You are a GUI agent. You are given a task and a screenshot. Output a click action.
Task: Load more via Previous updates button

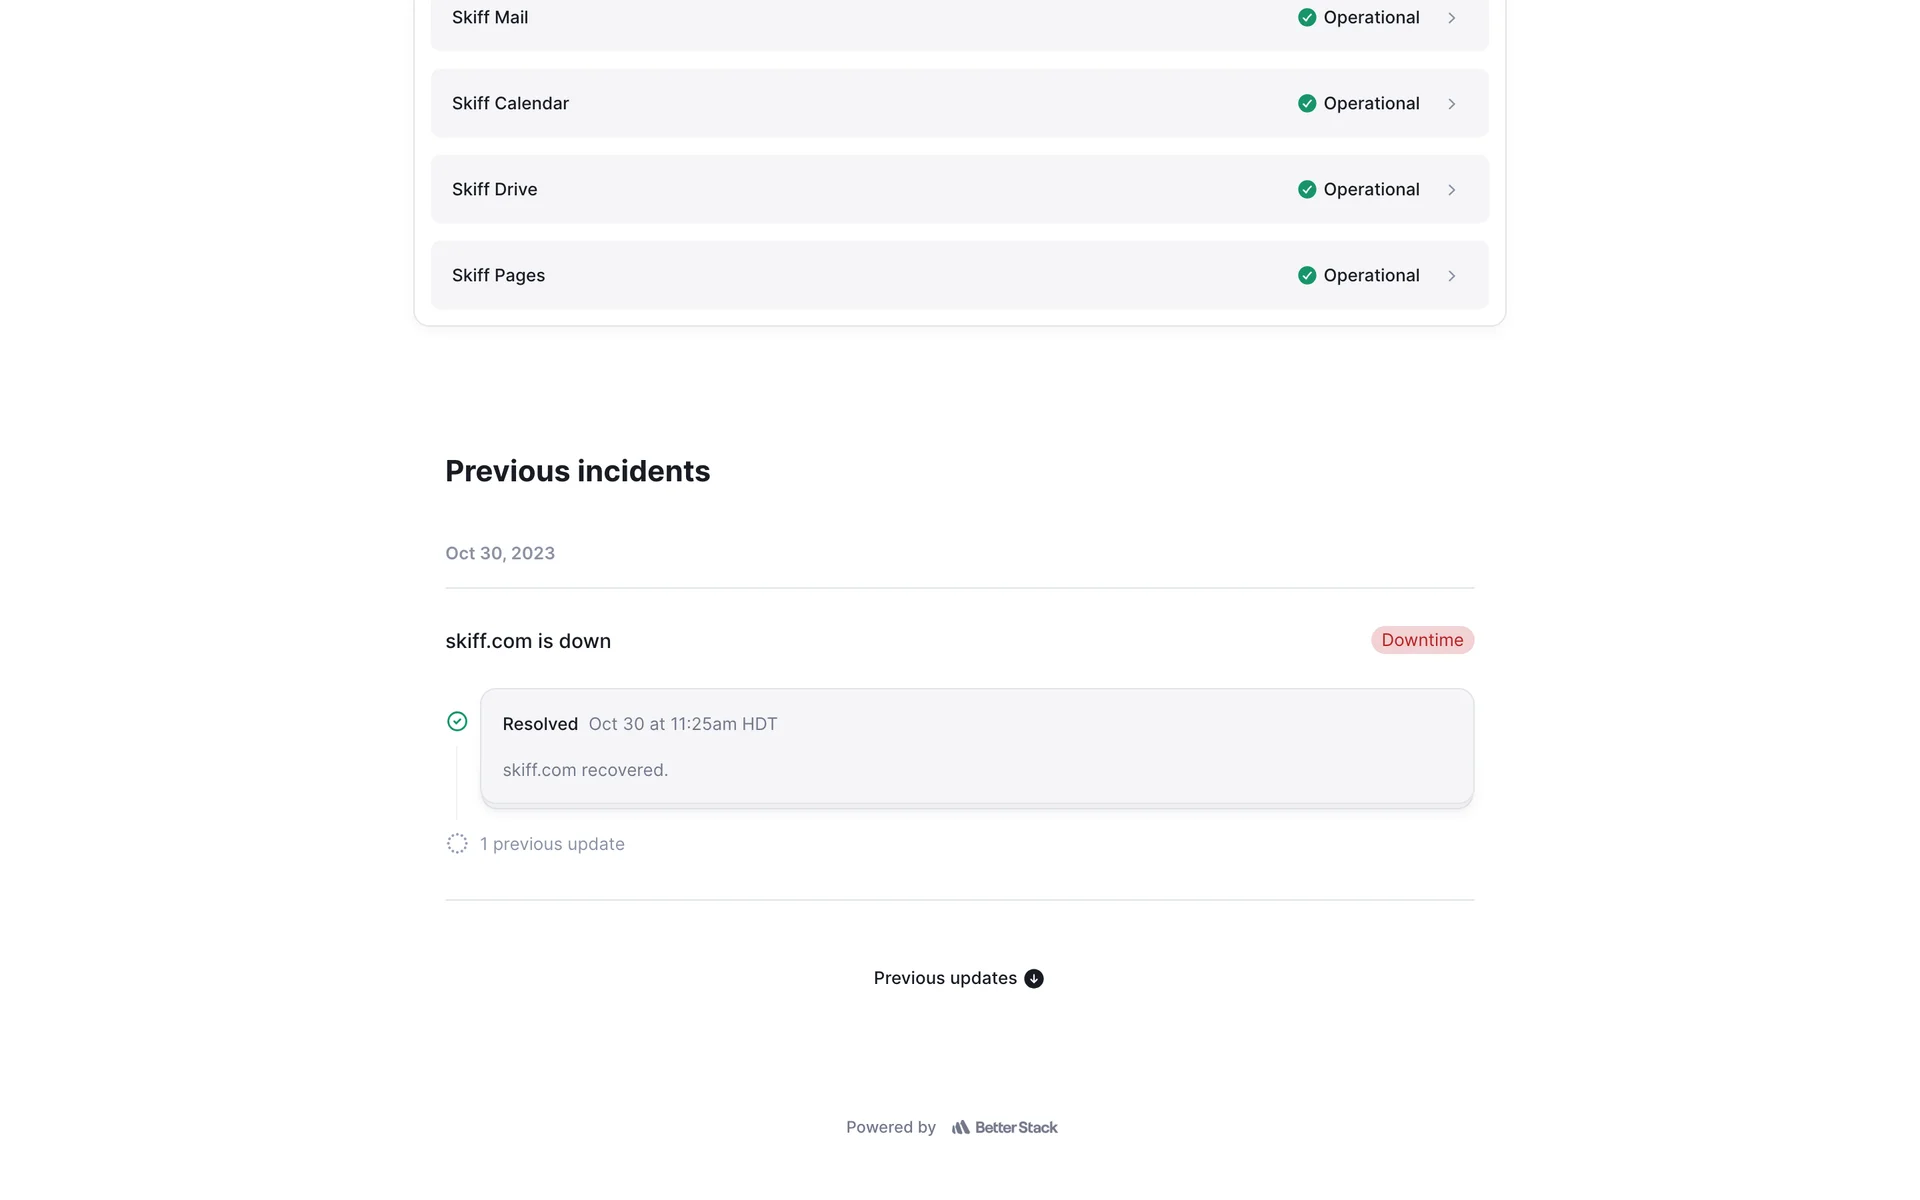click(945, 978)
